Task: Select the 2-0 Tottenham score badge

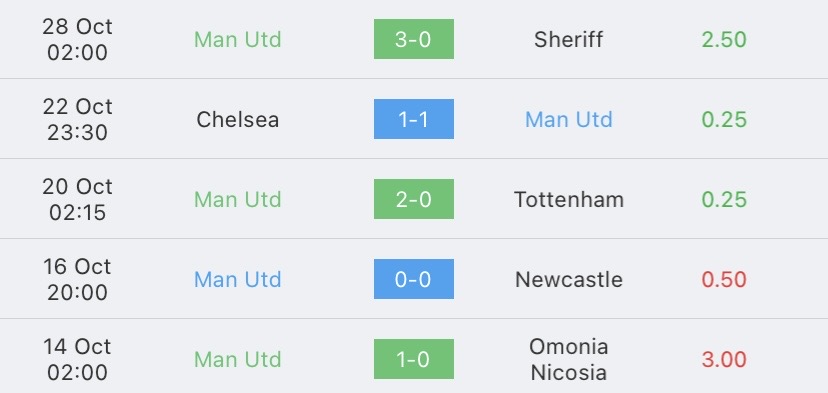Action: (x=413, y=199)
